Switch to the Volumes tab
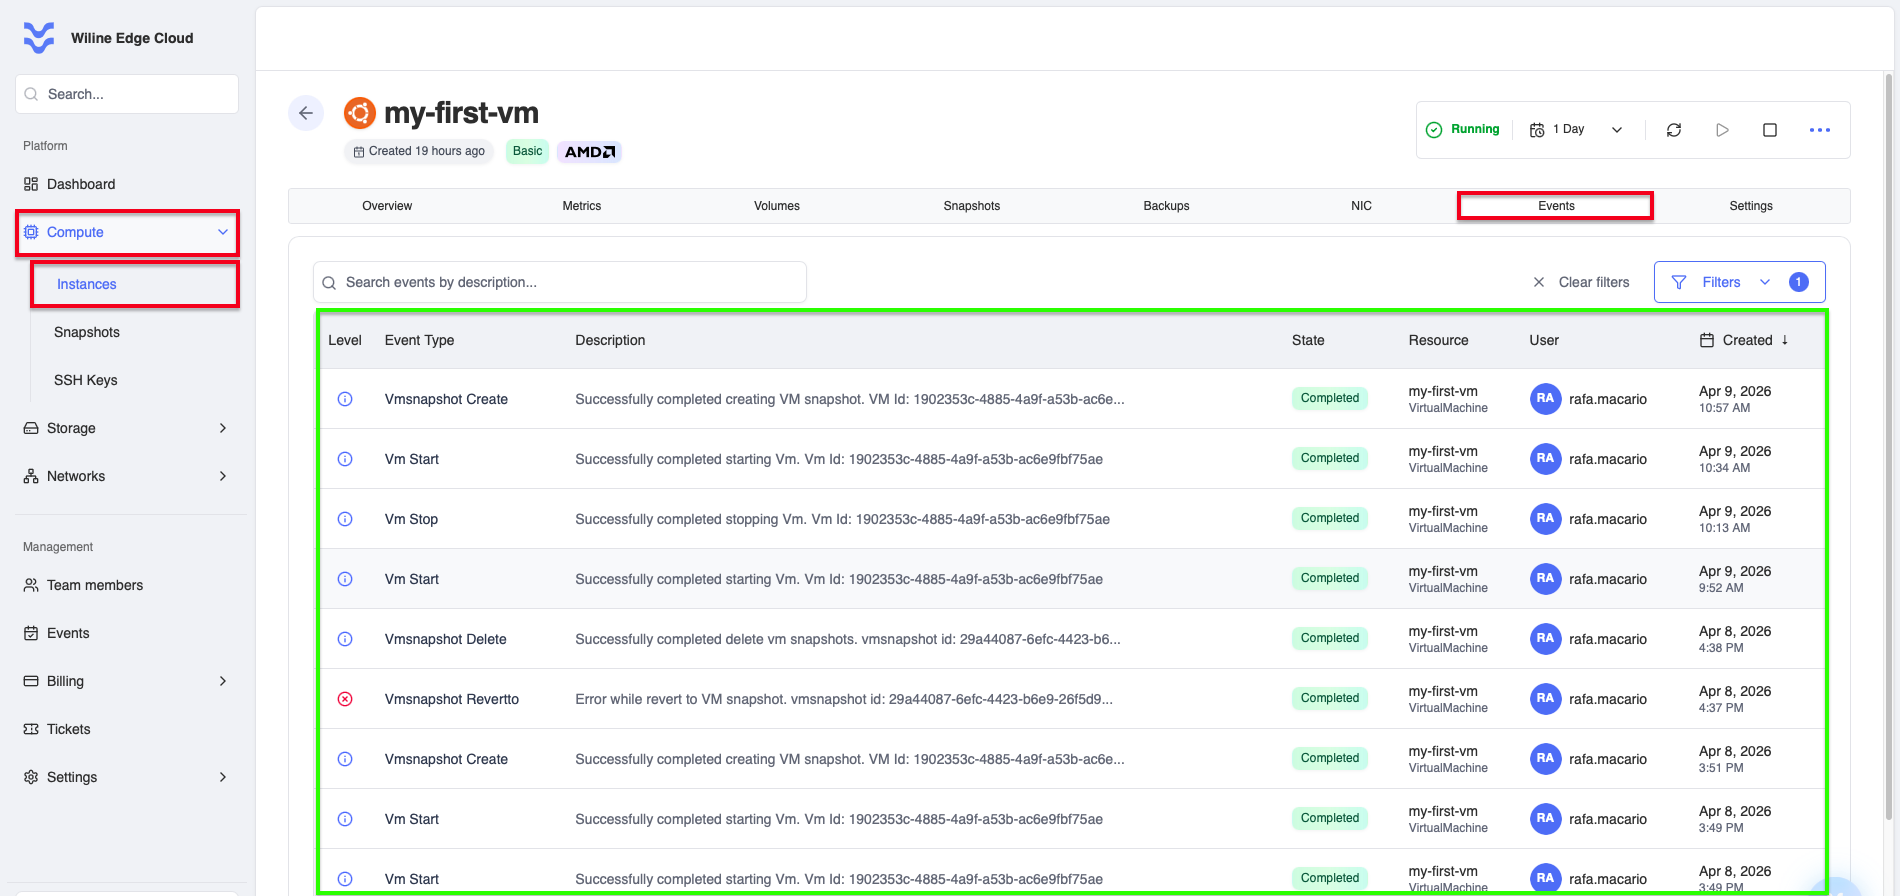This screenshot has width=1900, height=896. [777, 206]
